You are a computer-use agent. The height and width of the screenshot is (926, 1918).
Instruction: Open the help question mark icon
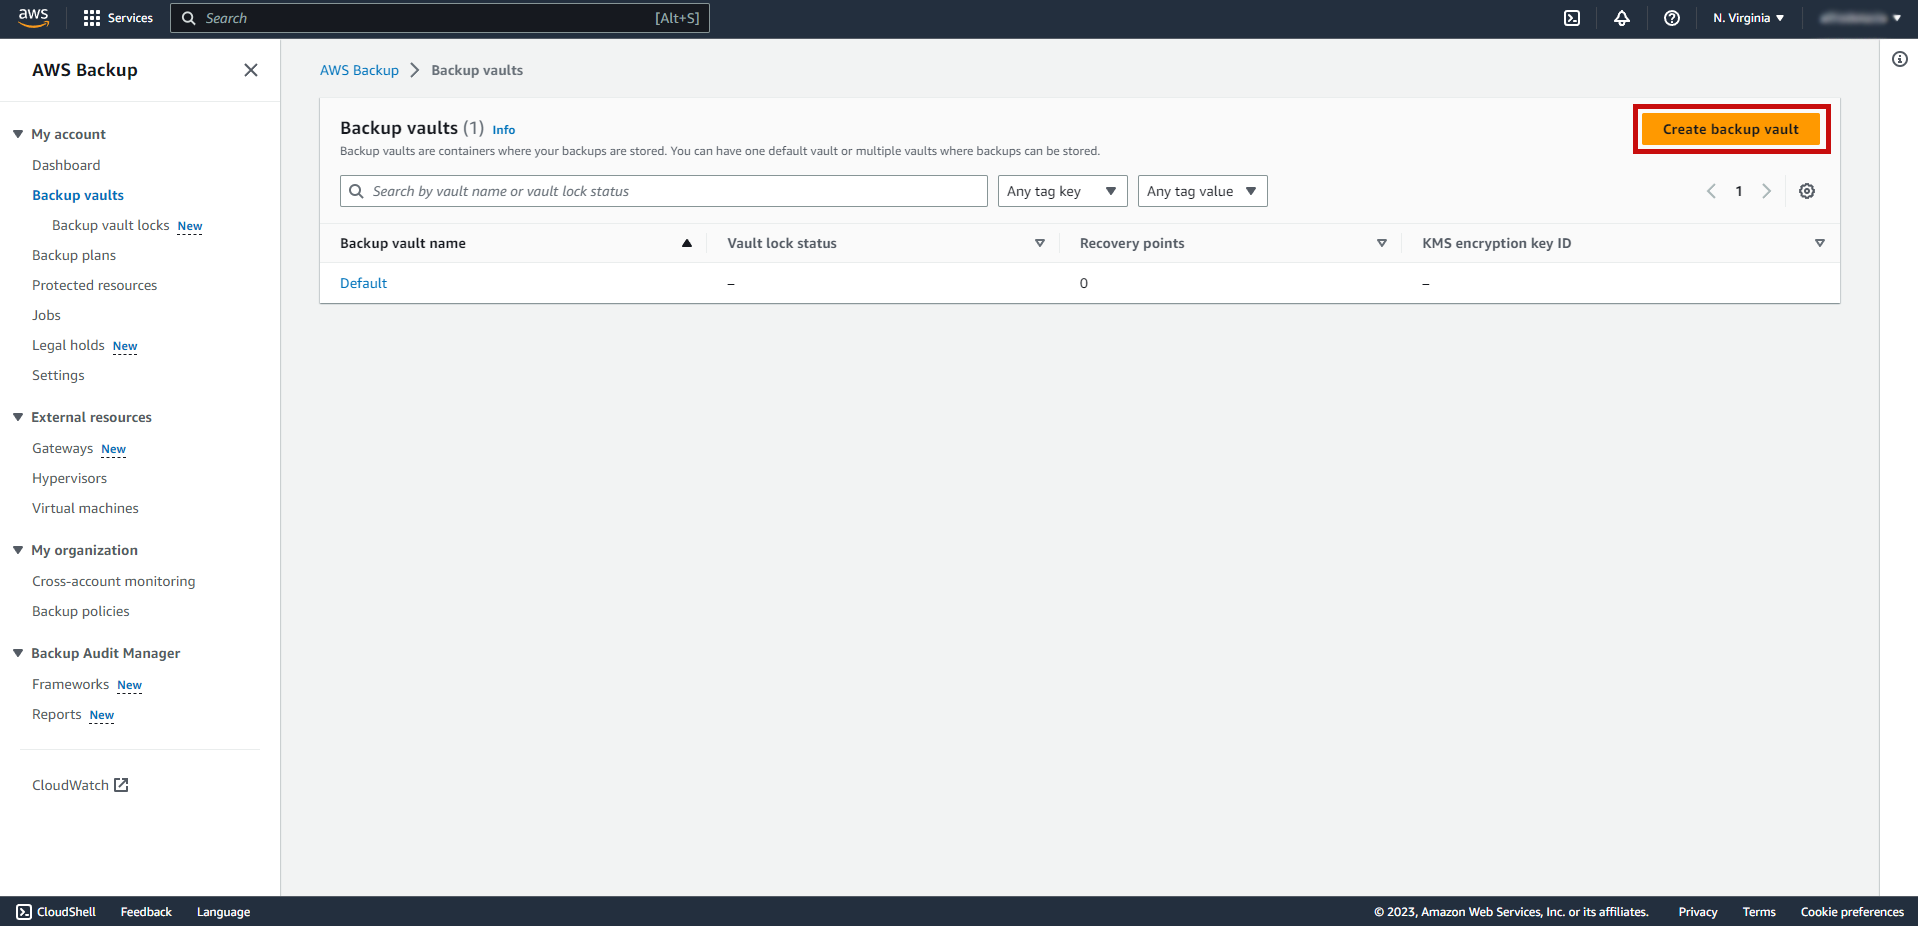(1672, 18)
